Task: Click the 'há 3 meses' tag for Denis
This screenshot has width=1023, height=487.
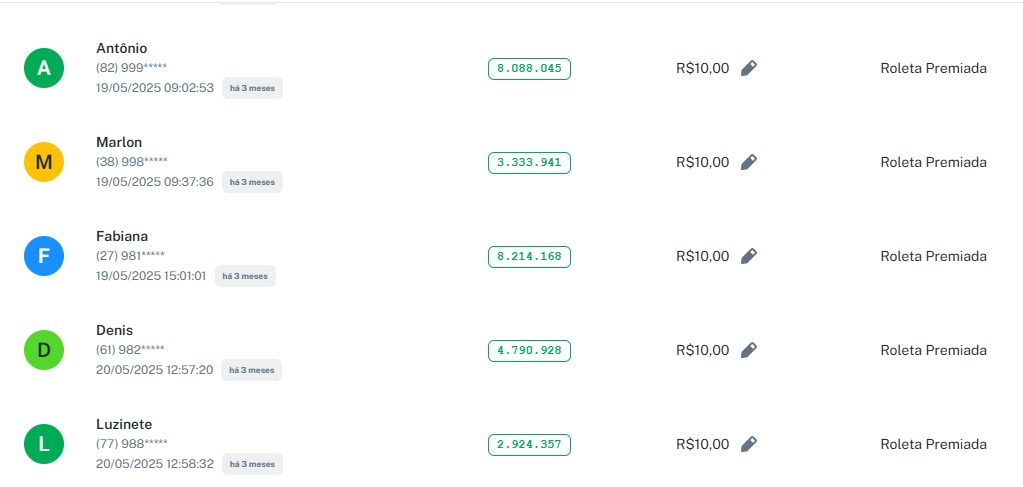Action: (x=251, y=370)
